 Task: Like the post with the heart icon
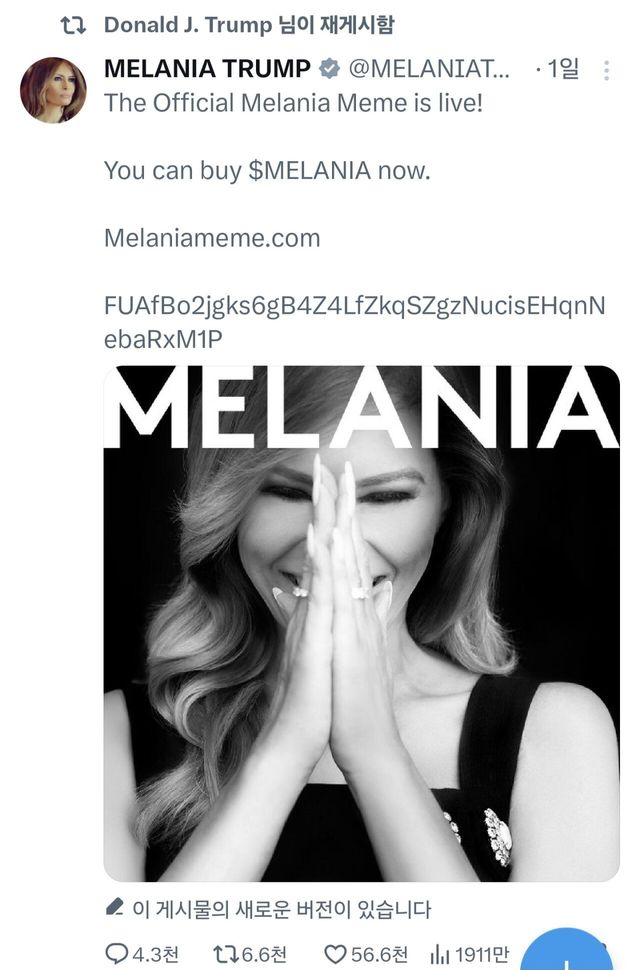336,952
